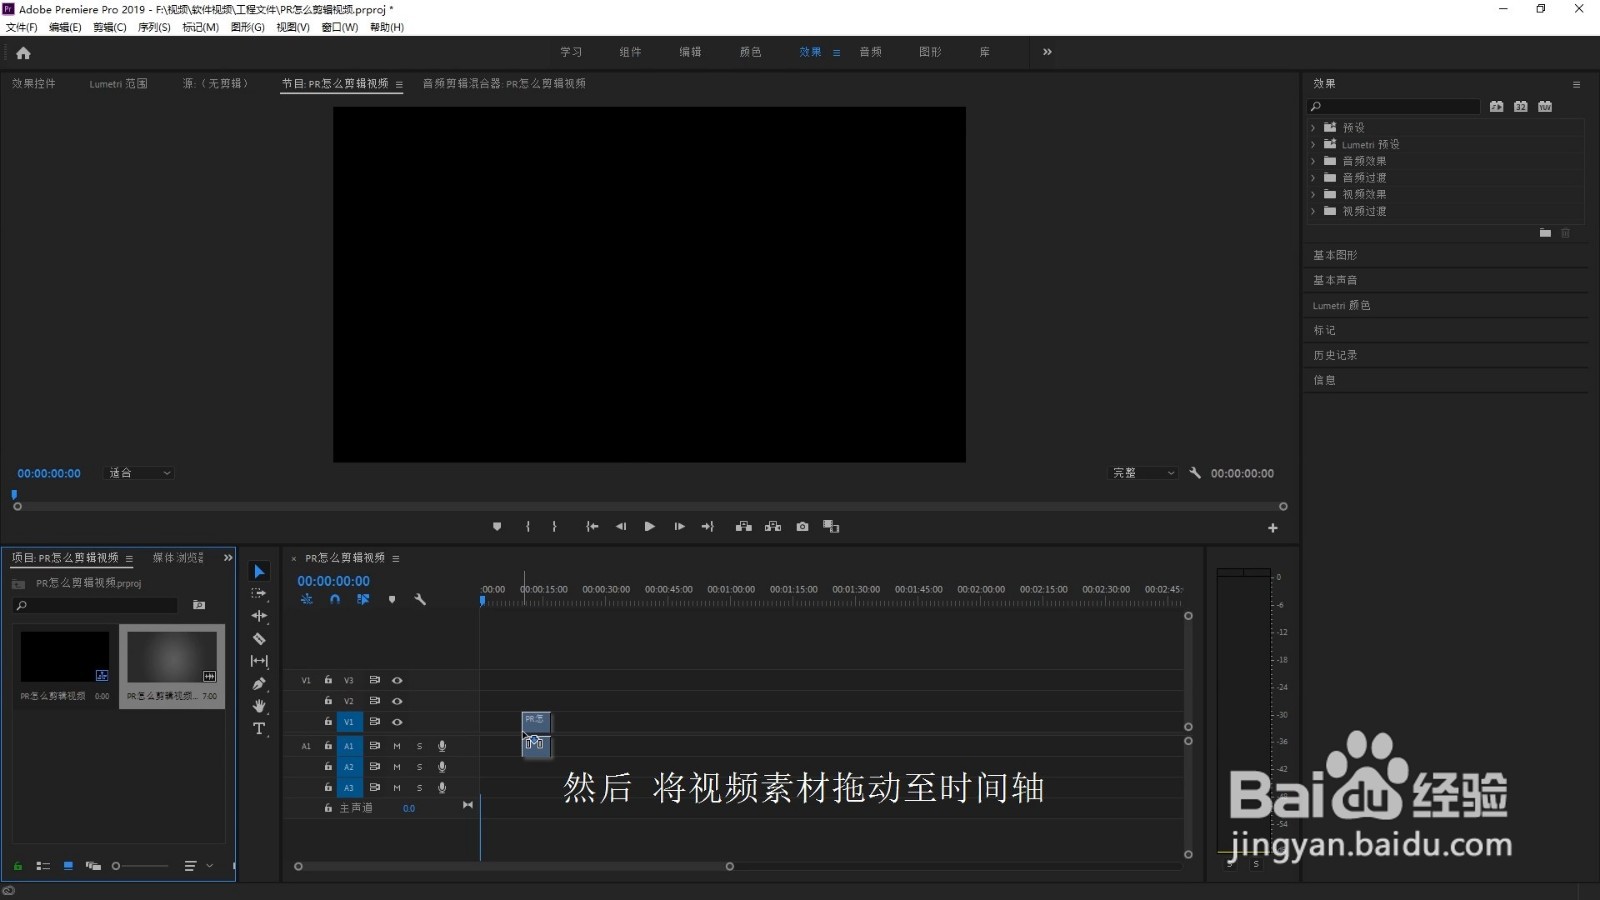Expand the 视频效果 folder in Effects panel
1600x900 pixels.
1314,194
